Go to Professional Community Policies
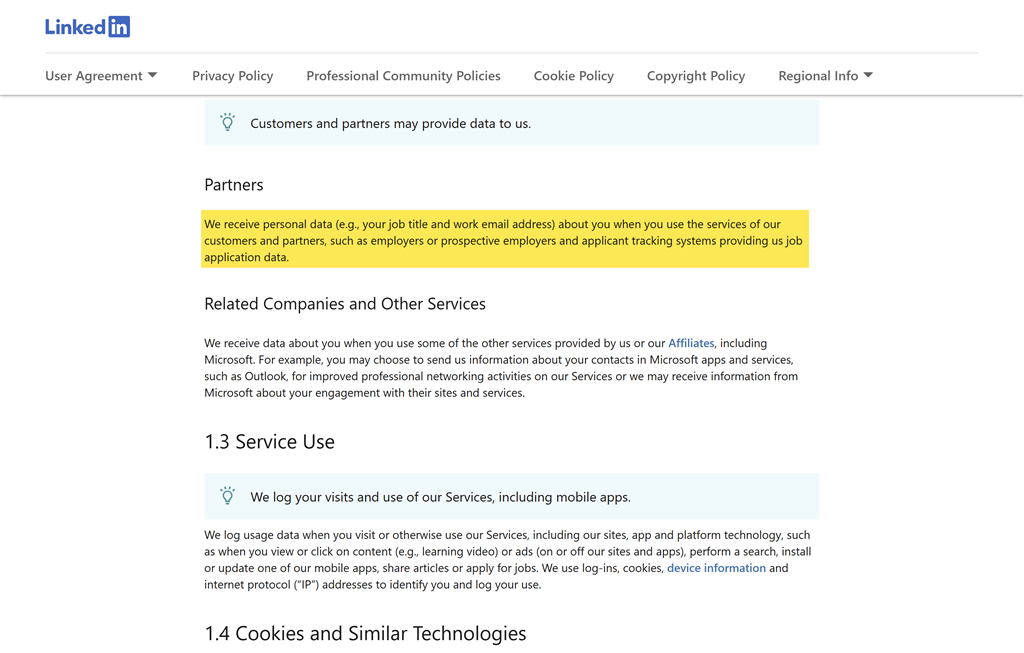The height and width of the screenshot is (653, 1024). (403, 76)
